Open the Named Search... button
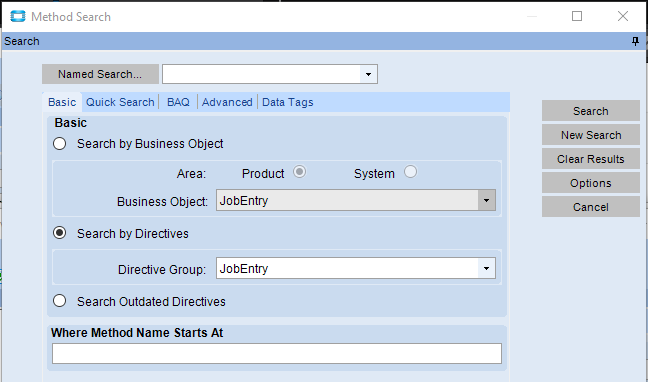The width and height of the screenshot is (648, 382). click(100, 74)
